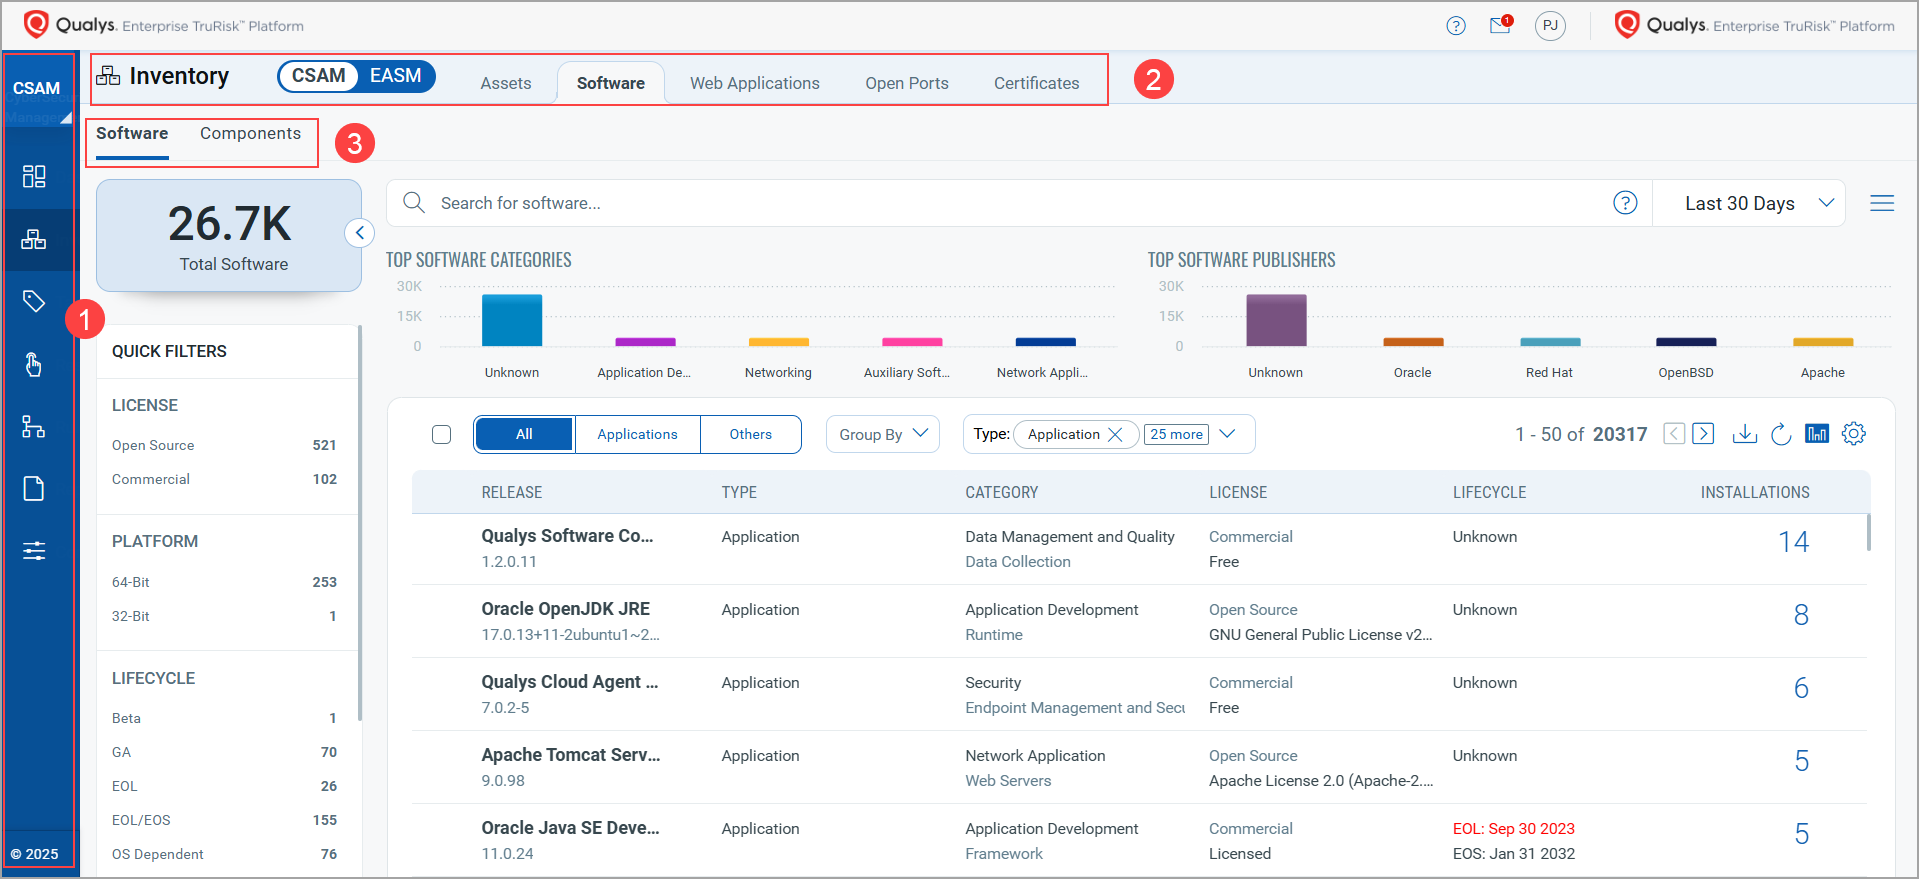The width and height of the screenshot is (1919, 879).
Task: Download the software list
Action: (1744, 434)
